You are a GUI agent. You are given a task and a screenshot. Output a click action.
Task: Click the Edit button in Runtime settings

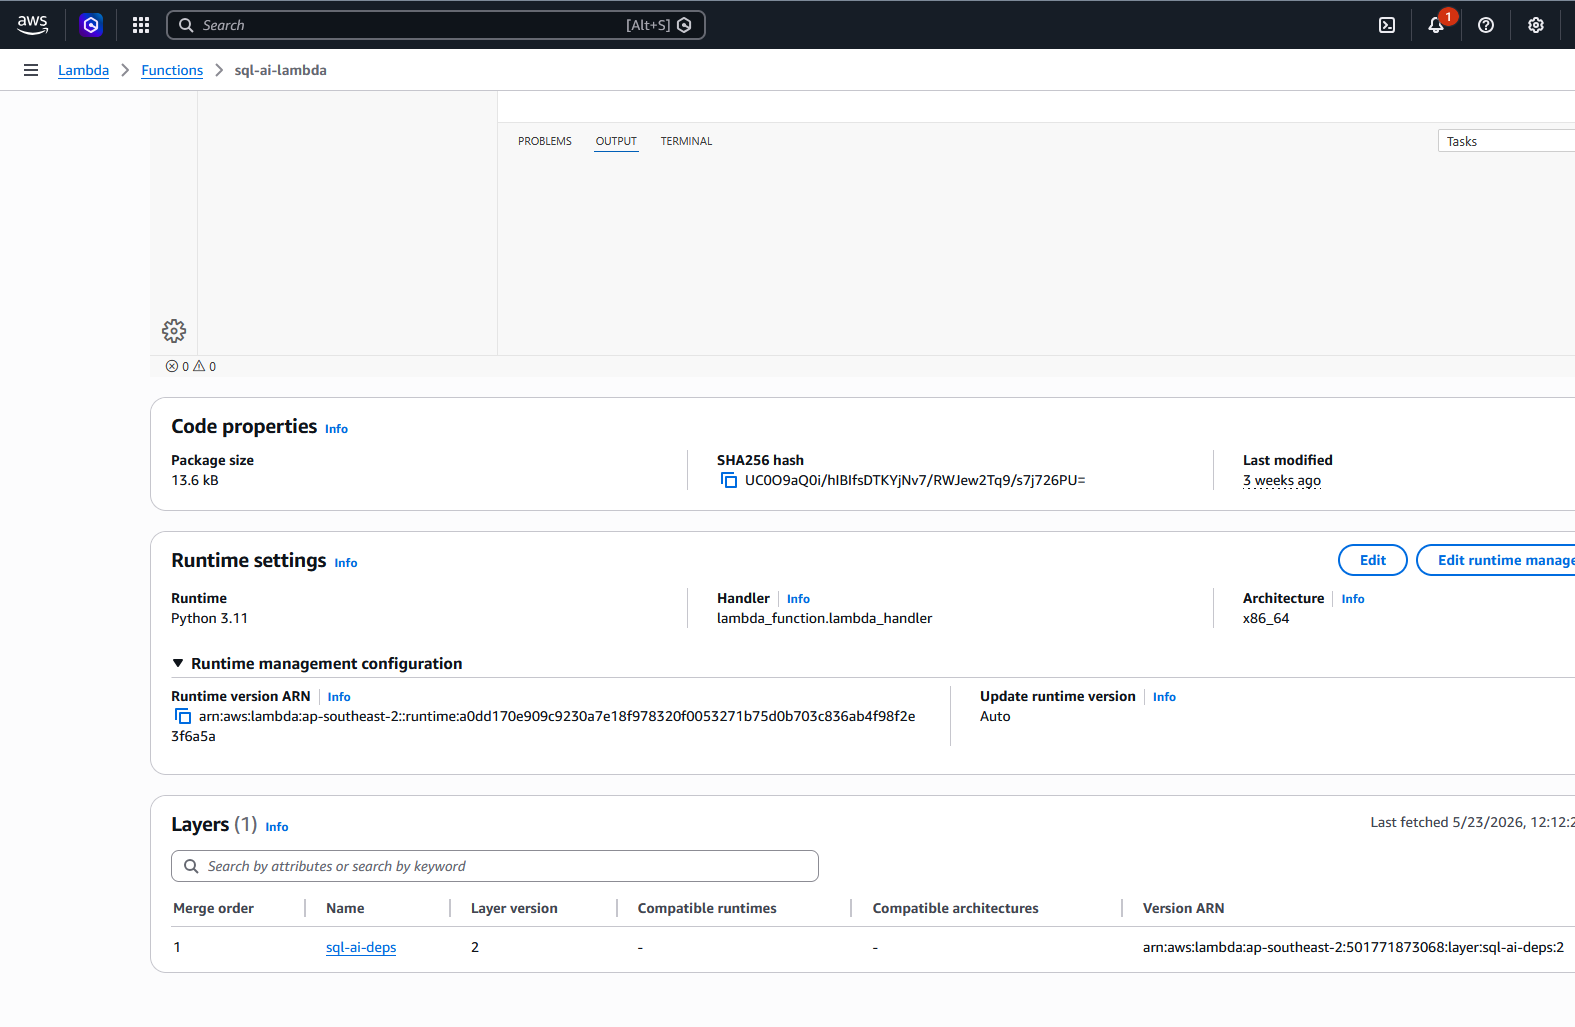click(x=1372, y=560)
